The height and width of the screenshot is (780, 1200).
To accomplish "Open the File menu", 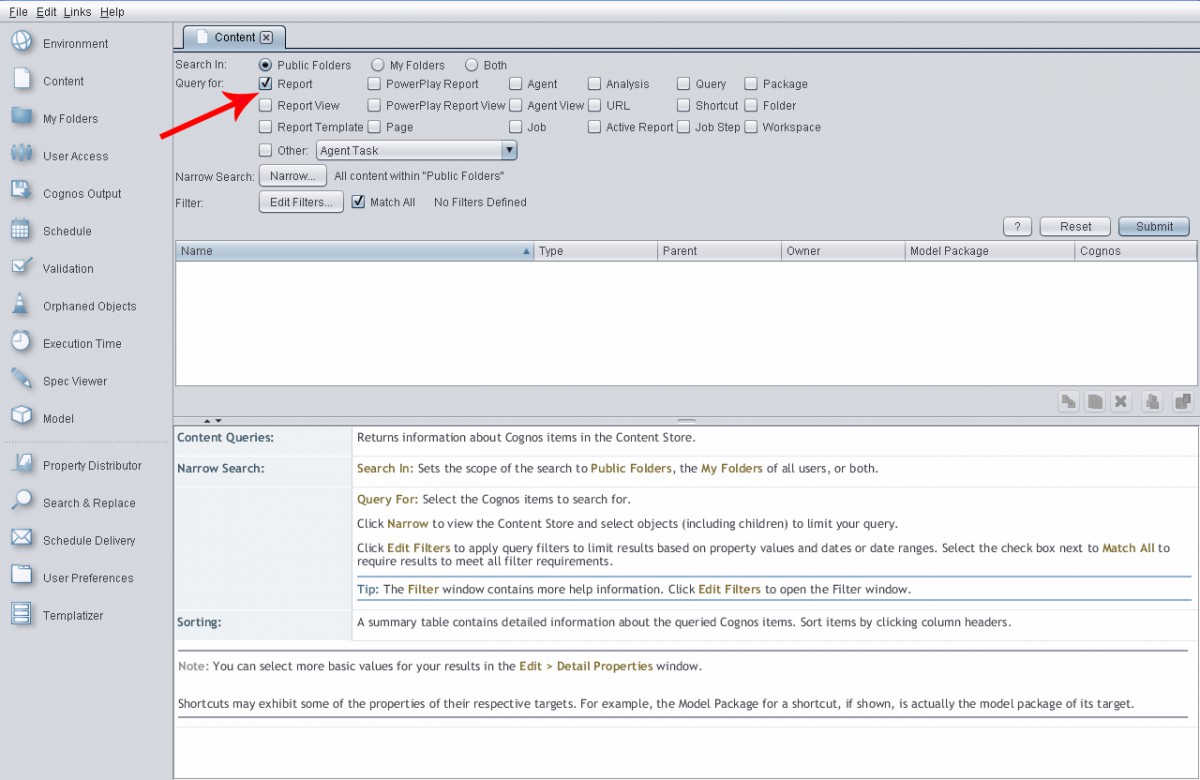I will (x=18, y=12).
